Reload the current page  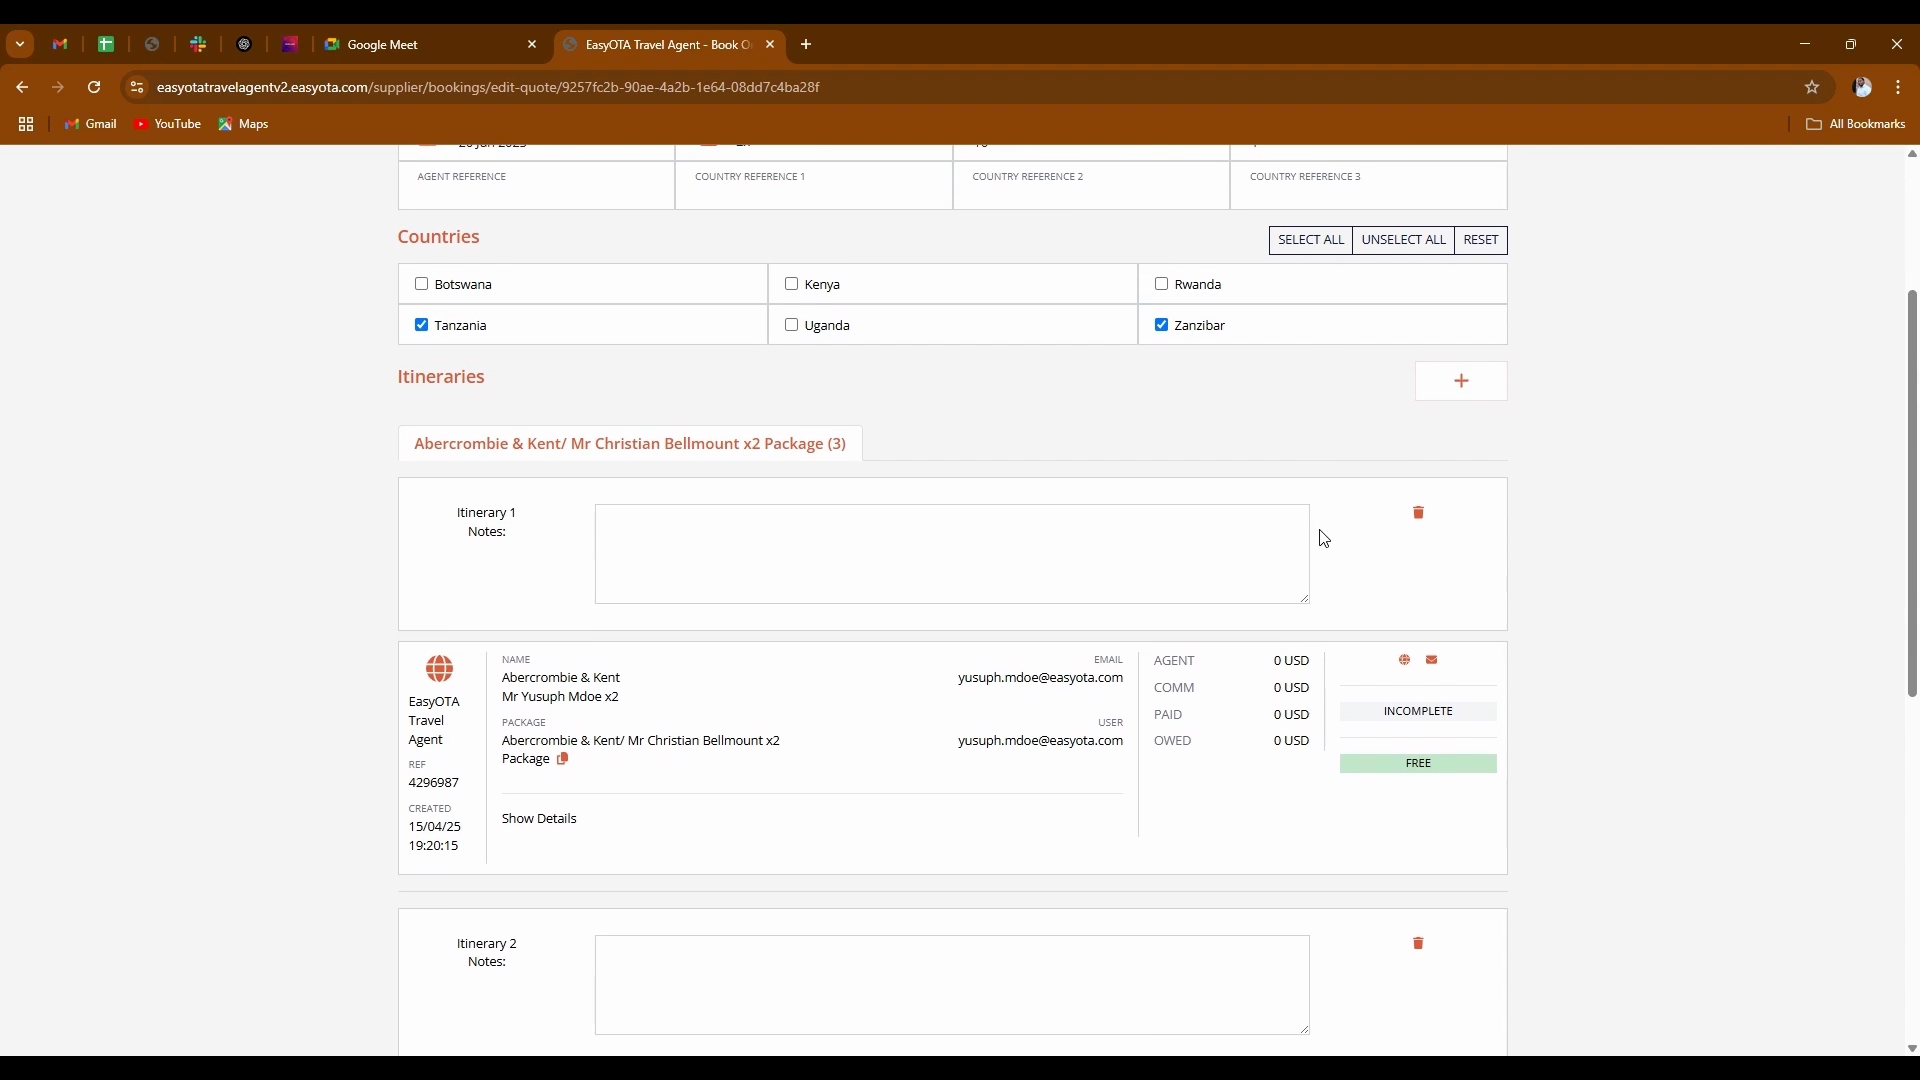coord(94,88)
